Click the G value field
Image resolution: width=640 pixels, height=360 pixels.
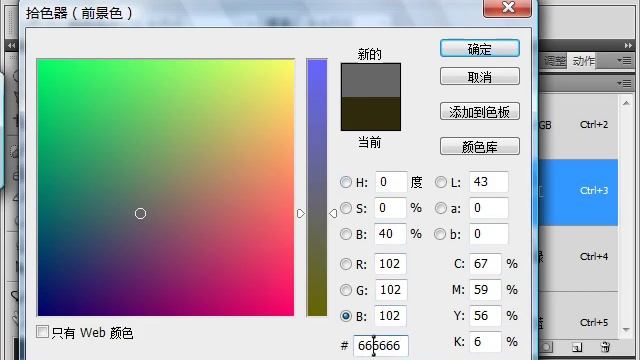(x=391, y=290)
